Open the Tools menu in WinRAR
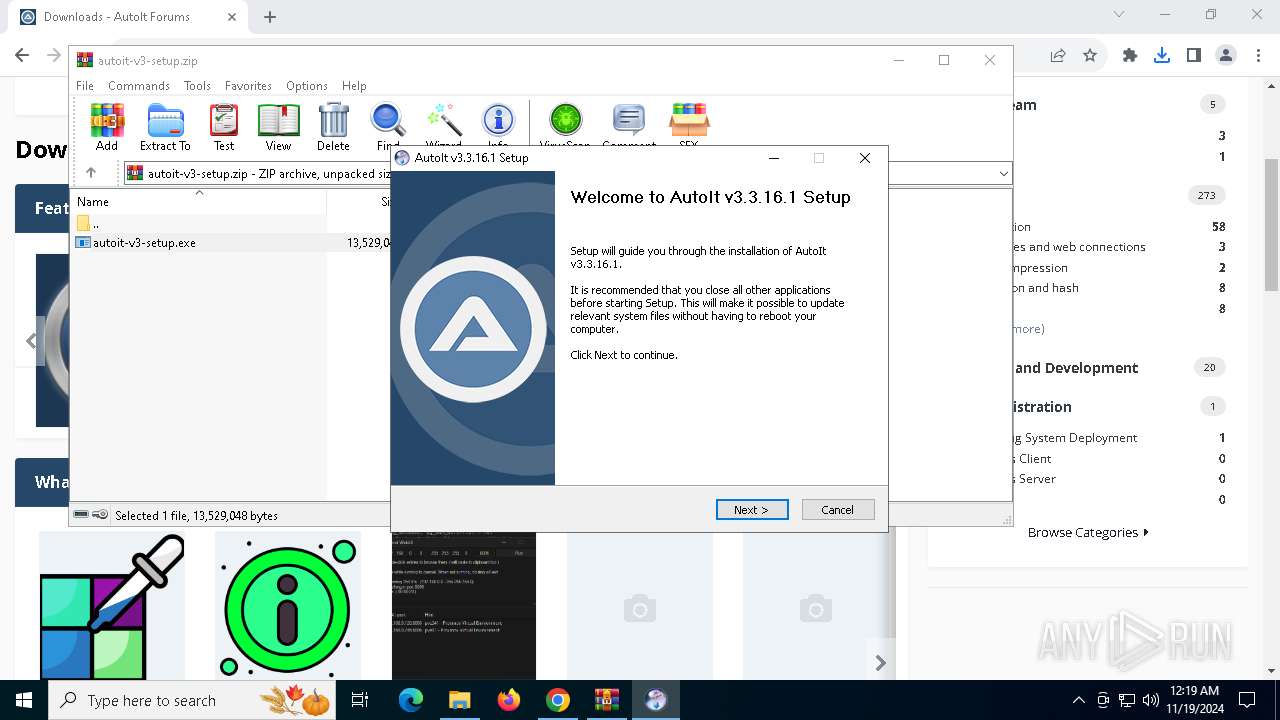1280x720 pixels. tap(197, 86)
